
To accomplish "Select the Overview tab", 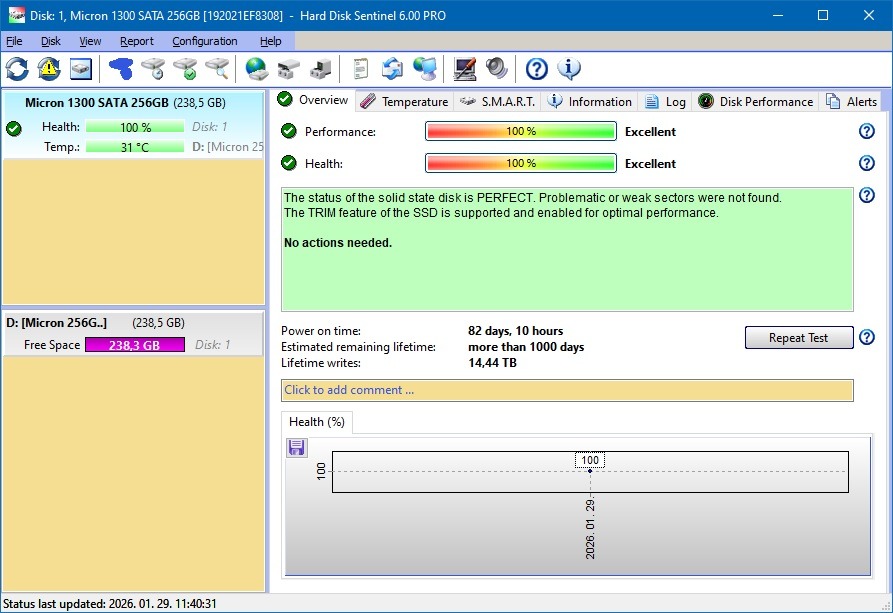I will click(313, 100).
